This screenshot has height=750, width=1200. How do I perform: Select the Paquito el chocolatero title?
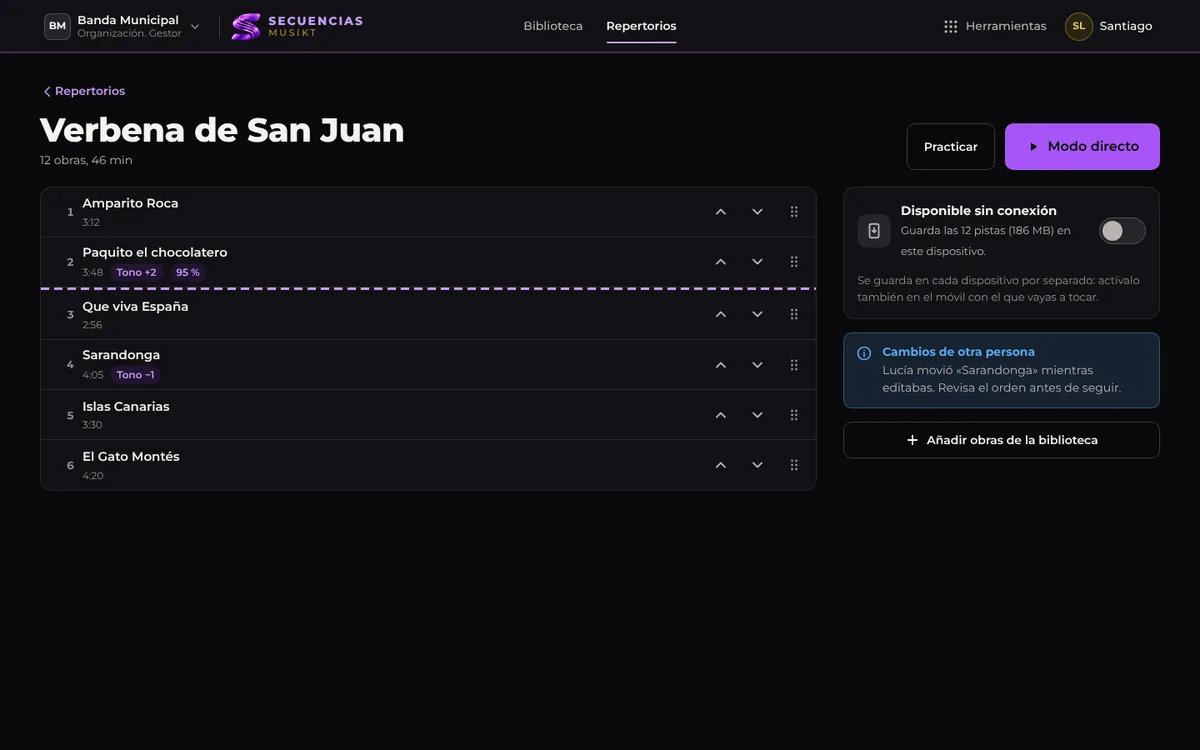click(155, 252)
